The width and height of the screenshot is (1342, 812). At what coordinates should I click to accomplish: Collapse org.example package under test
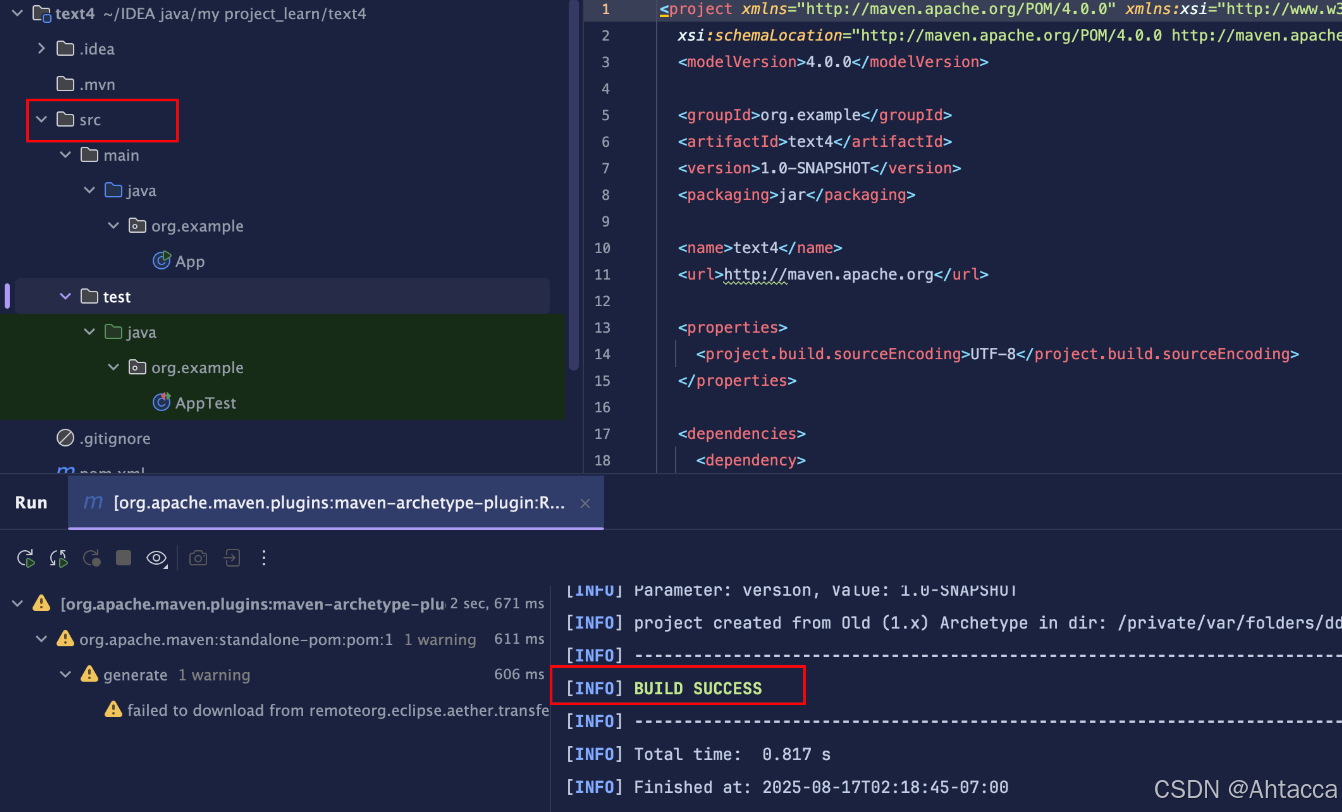pyautogui.click(x=114, y=367)
